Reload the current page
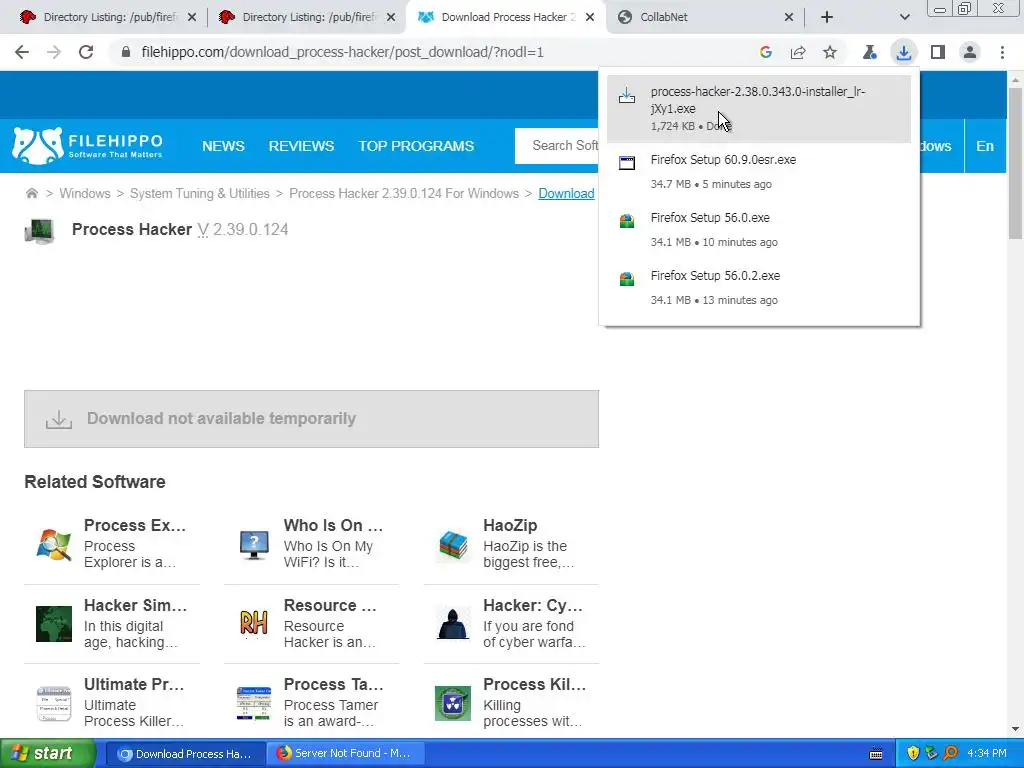Viewport: 1024px width, 768px height. point(86,52)
